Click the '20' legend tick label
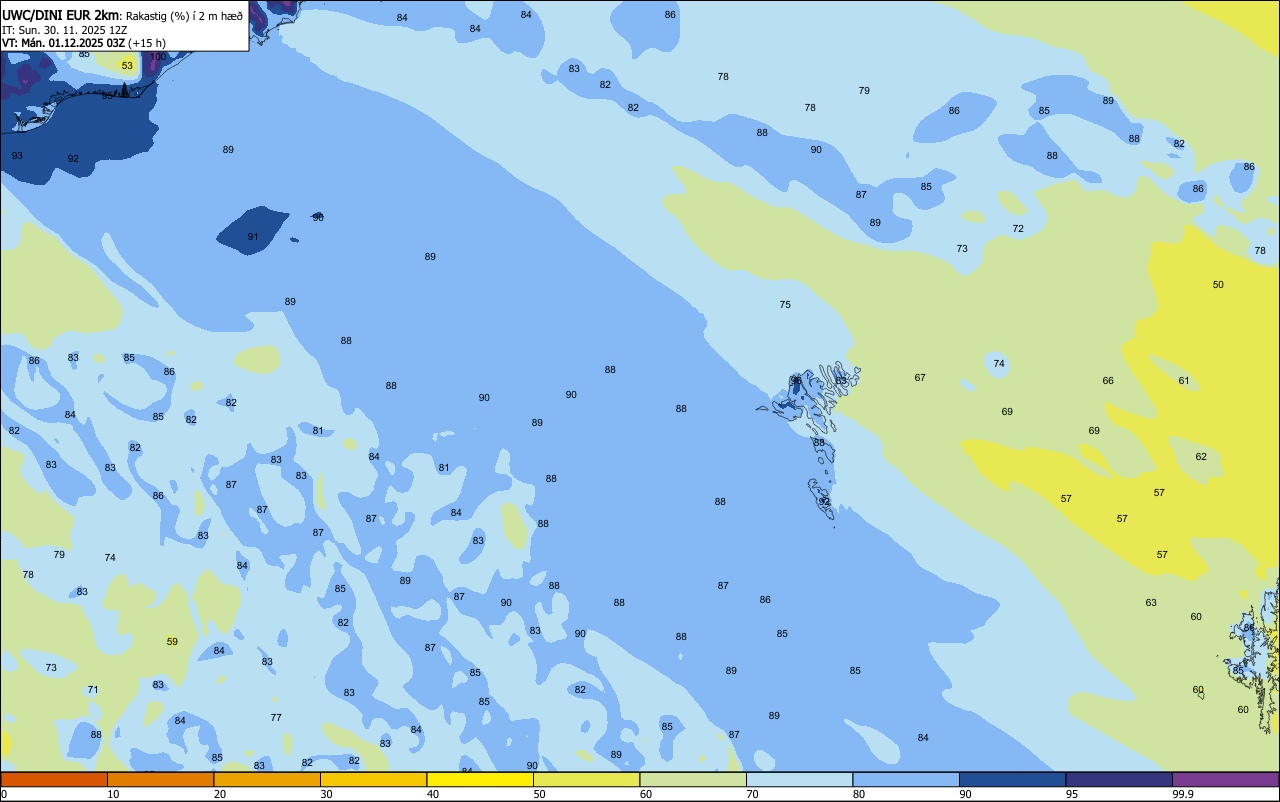 coord(220,794)
